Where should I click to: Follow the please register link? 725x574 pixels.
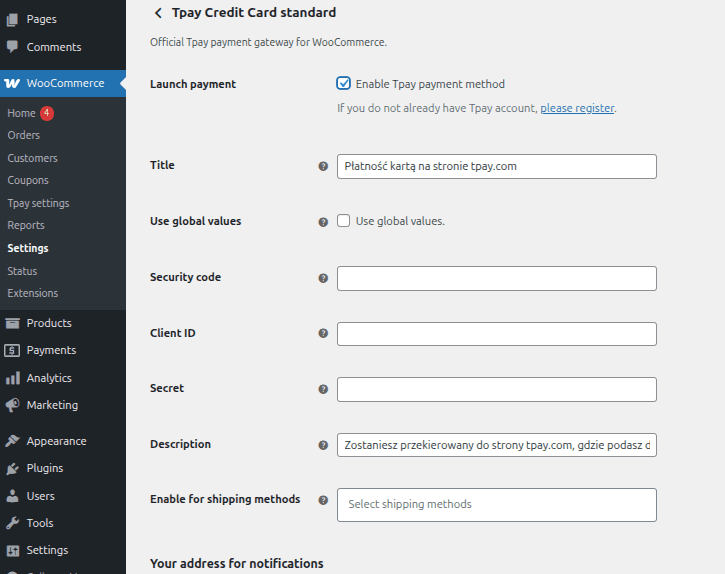pyautogui.click(x=577, y=108)
